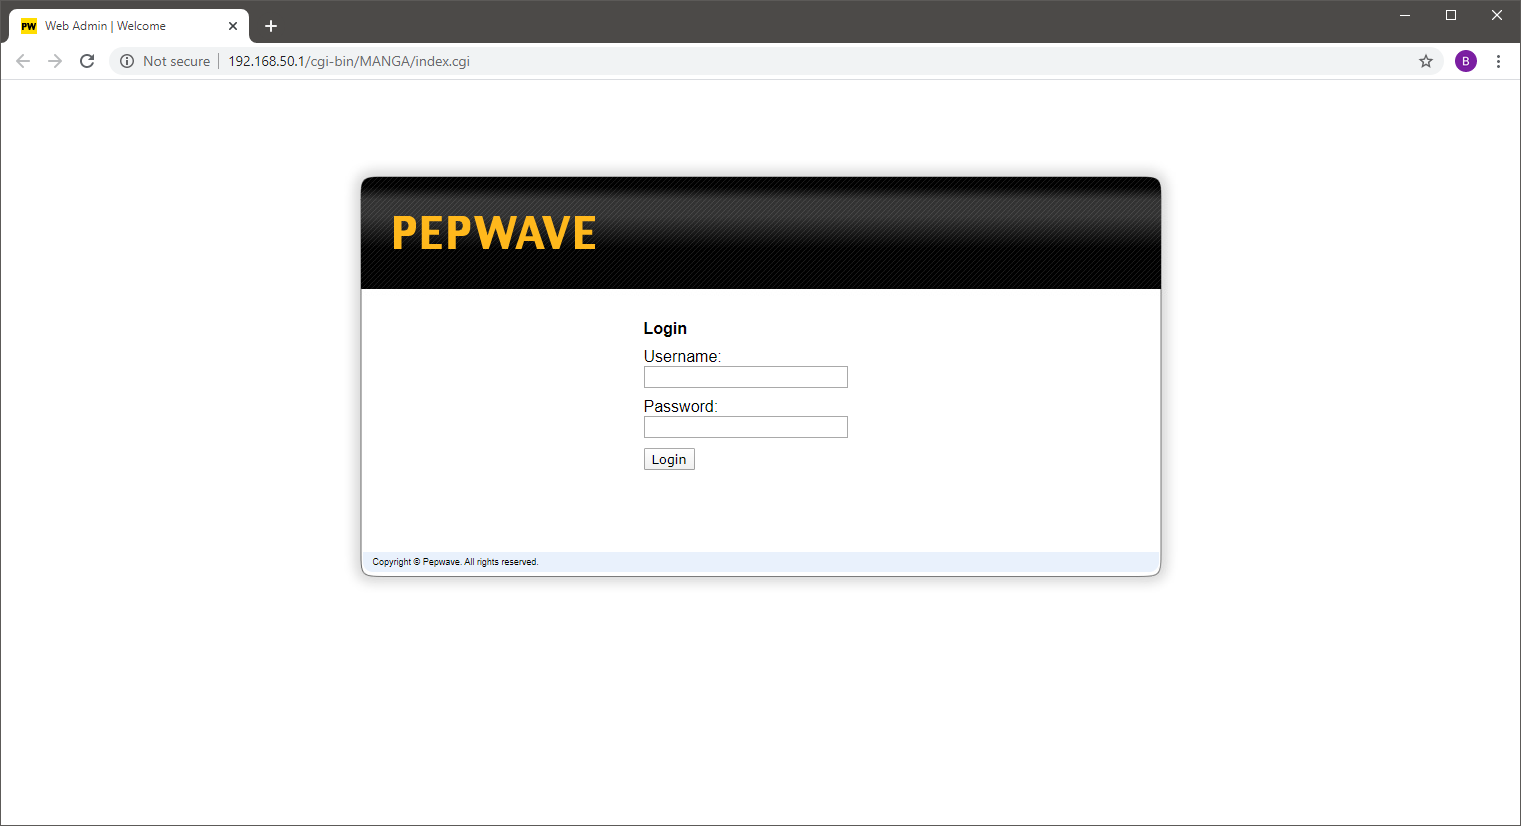Open the Chrome profile avatar menu
Viewport: 1521px width, 826px height.
pos(1466,61)
